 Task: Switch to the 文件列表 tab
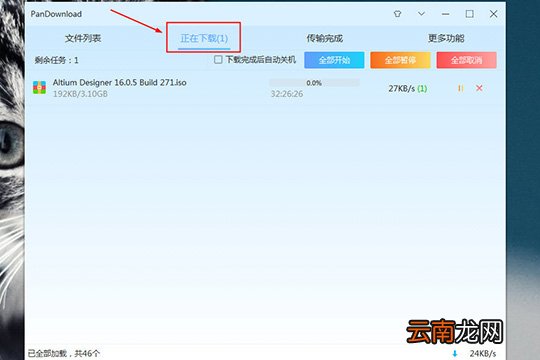click(83, 38)
